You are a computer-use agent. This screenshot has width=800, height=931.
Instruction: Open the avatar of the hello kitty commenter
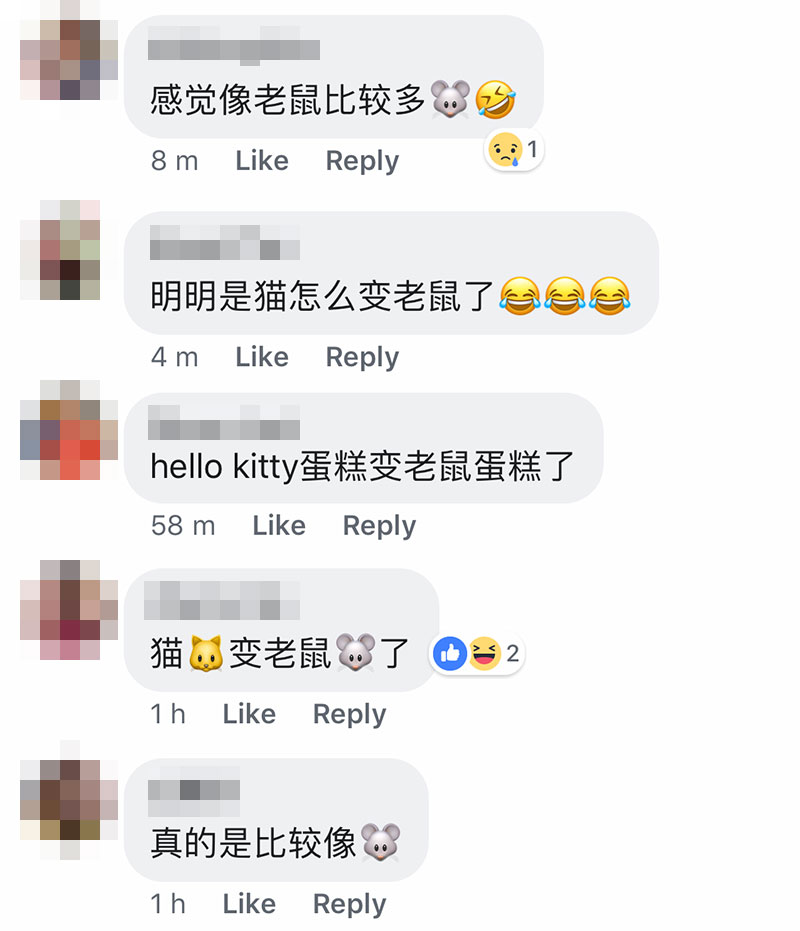pyautogui.click(x=69, y=430)
